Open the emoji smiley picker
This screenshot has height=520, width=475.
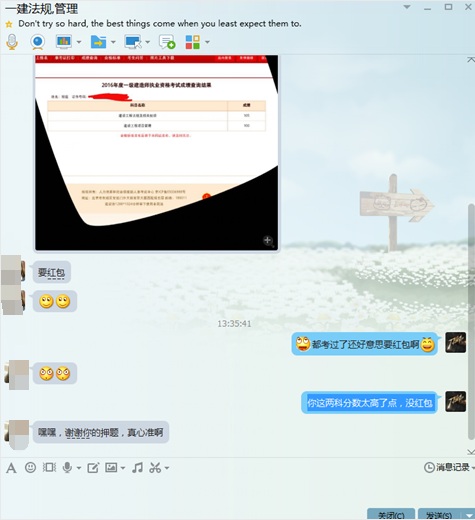(x=30, y=467)
